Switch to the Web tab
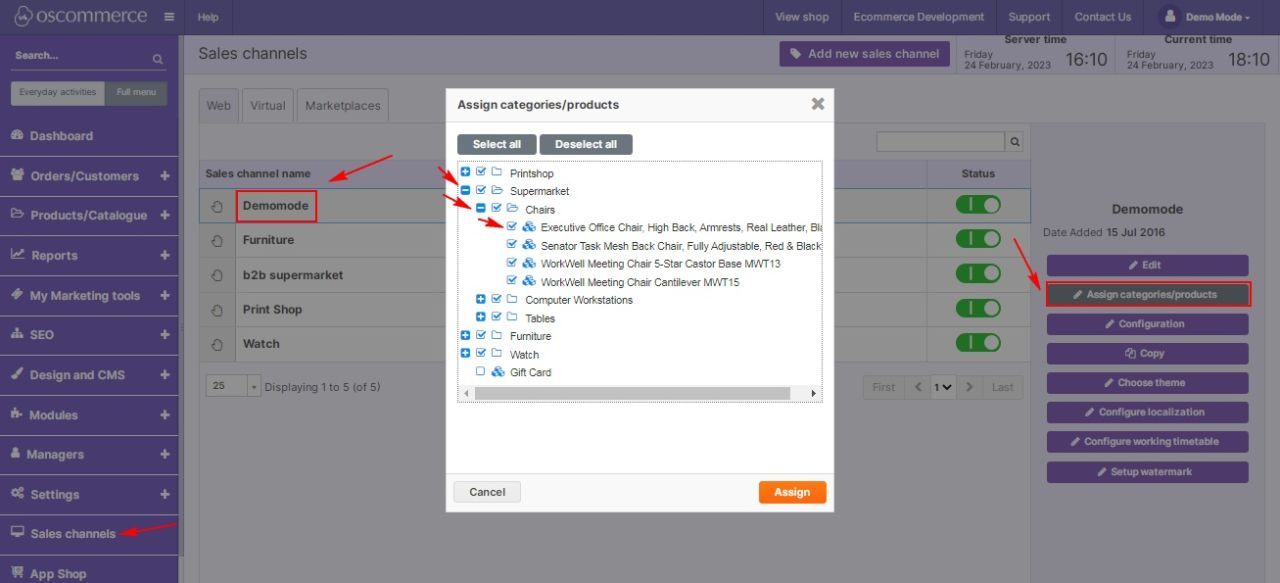 [x=218, y=106]
